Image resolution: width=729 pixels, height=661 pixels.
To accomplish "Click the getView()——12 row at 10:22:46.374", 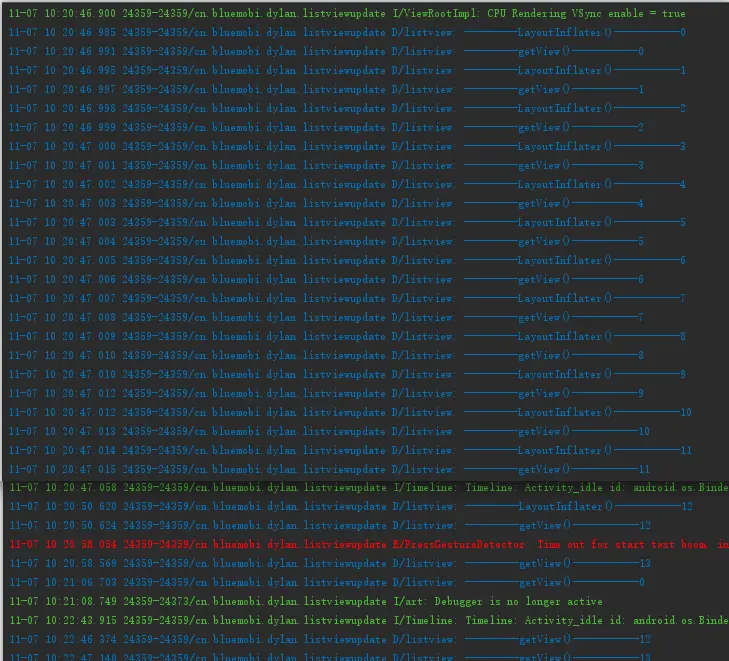I will pos(330,640).
